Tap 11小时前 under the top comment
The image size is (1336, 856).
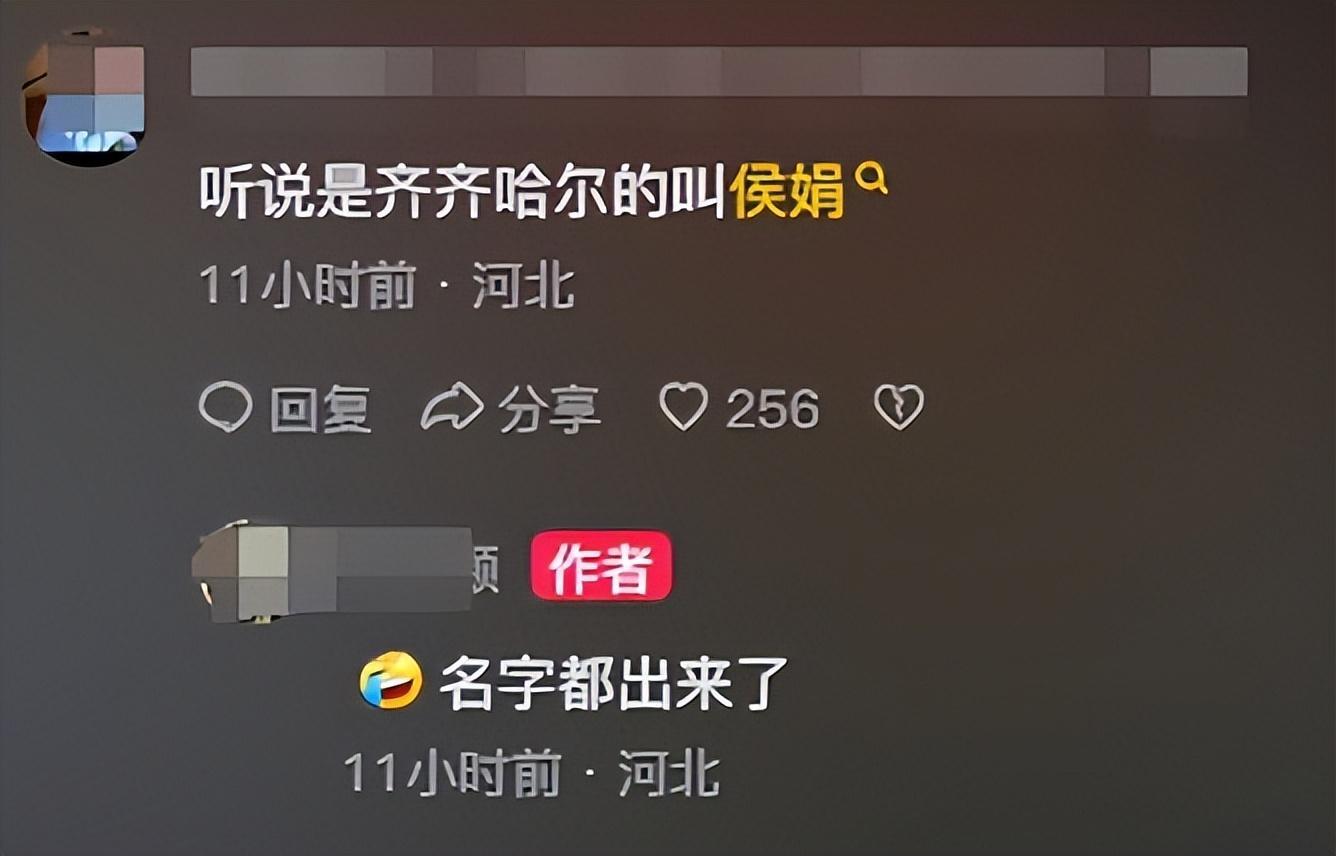click(308, 287)
